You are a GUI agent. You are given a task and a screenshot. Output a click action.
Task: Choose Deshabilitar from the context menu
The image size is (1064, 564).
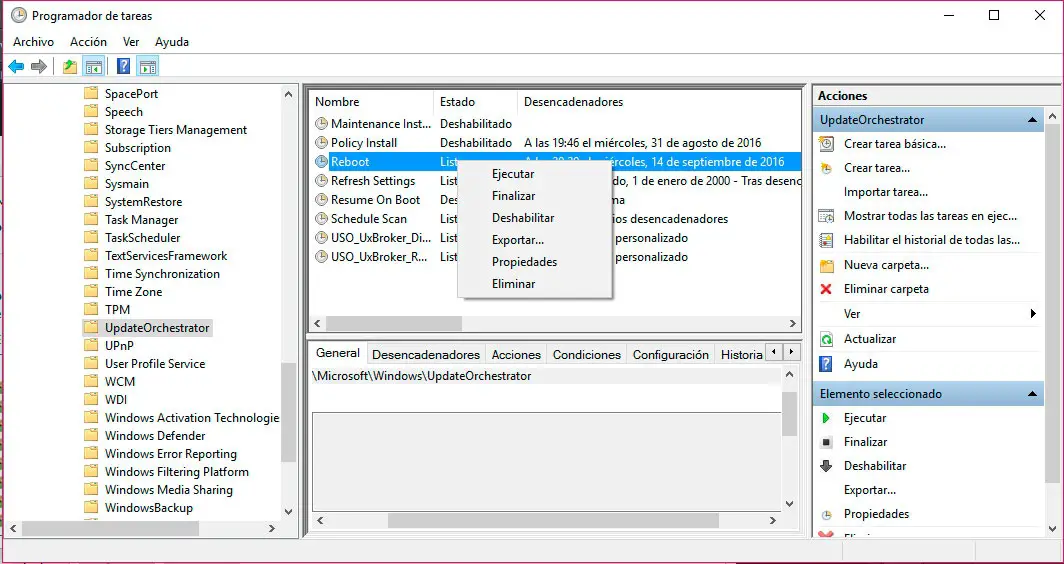tap(535, 218)
